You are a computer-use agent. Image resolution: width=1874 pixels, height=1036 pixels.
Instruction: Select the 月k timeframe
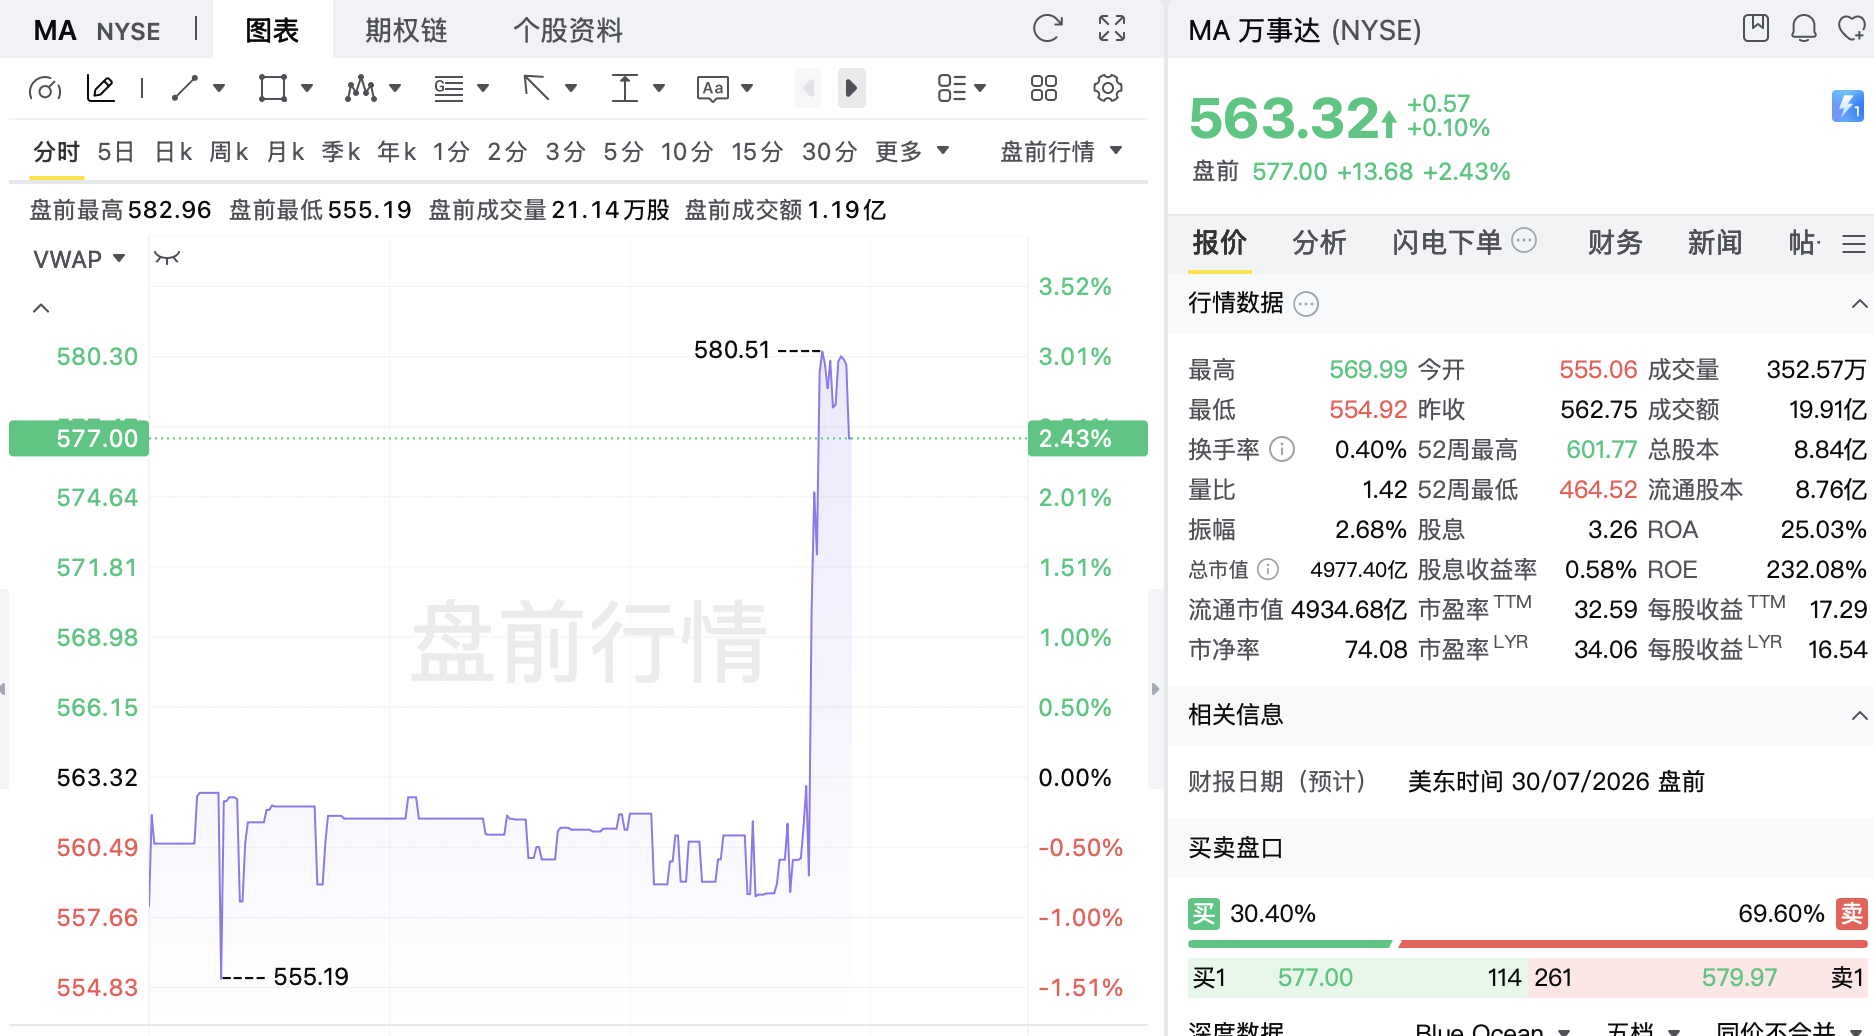coord(285,152)
